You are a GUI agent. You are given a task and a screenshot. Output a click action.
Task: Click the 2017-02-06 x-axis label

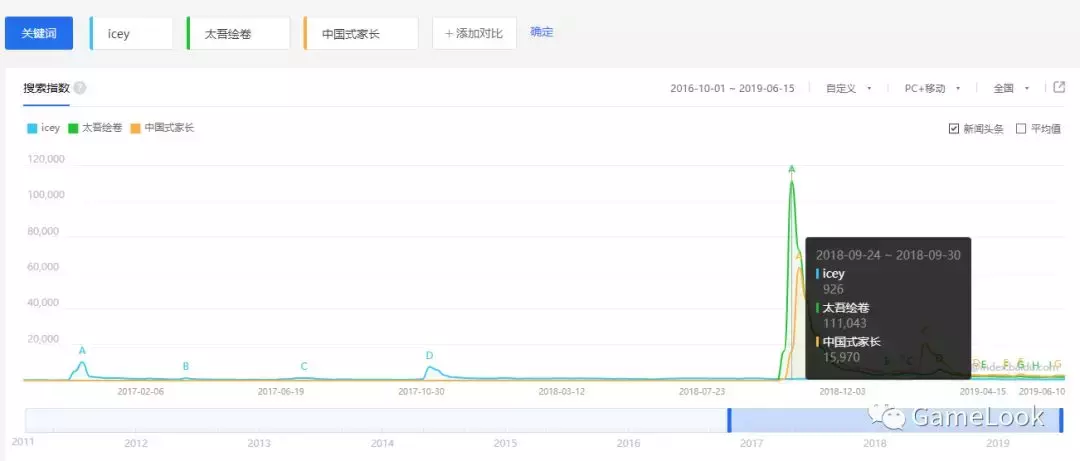tap(141, 391)
